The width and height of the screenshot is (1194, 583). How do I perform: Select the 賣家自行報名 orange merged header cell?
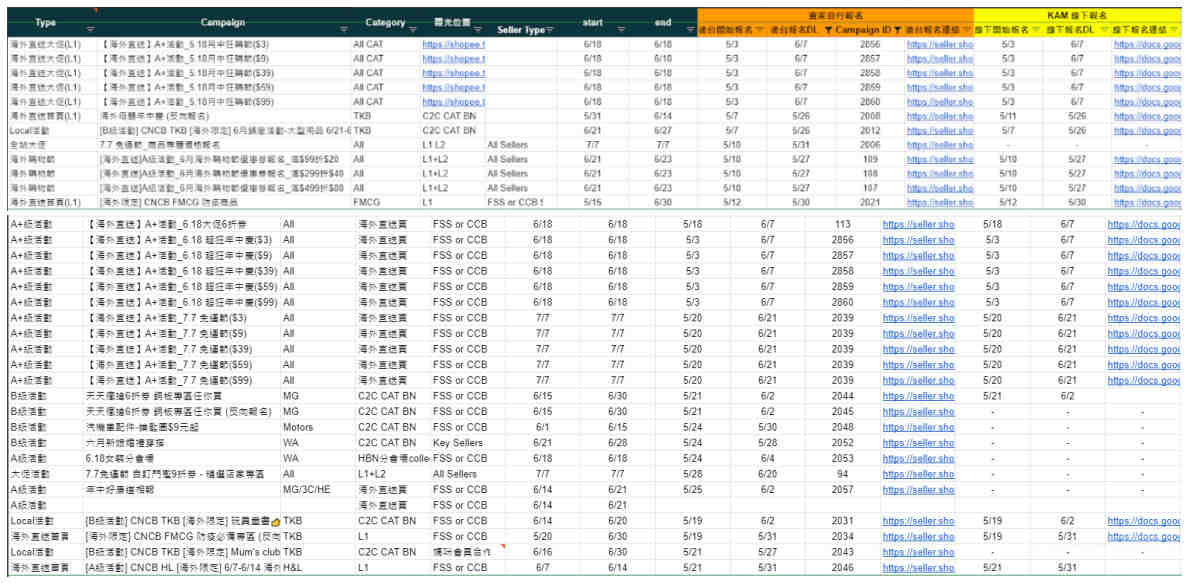click(835, 14)
